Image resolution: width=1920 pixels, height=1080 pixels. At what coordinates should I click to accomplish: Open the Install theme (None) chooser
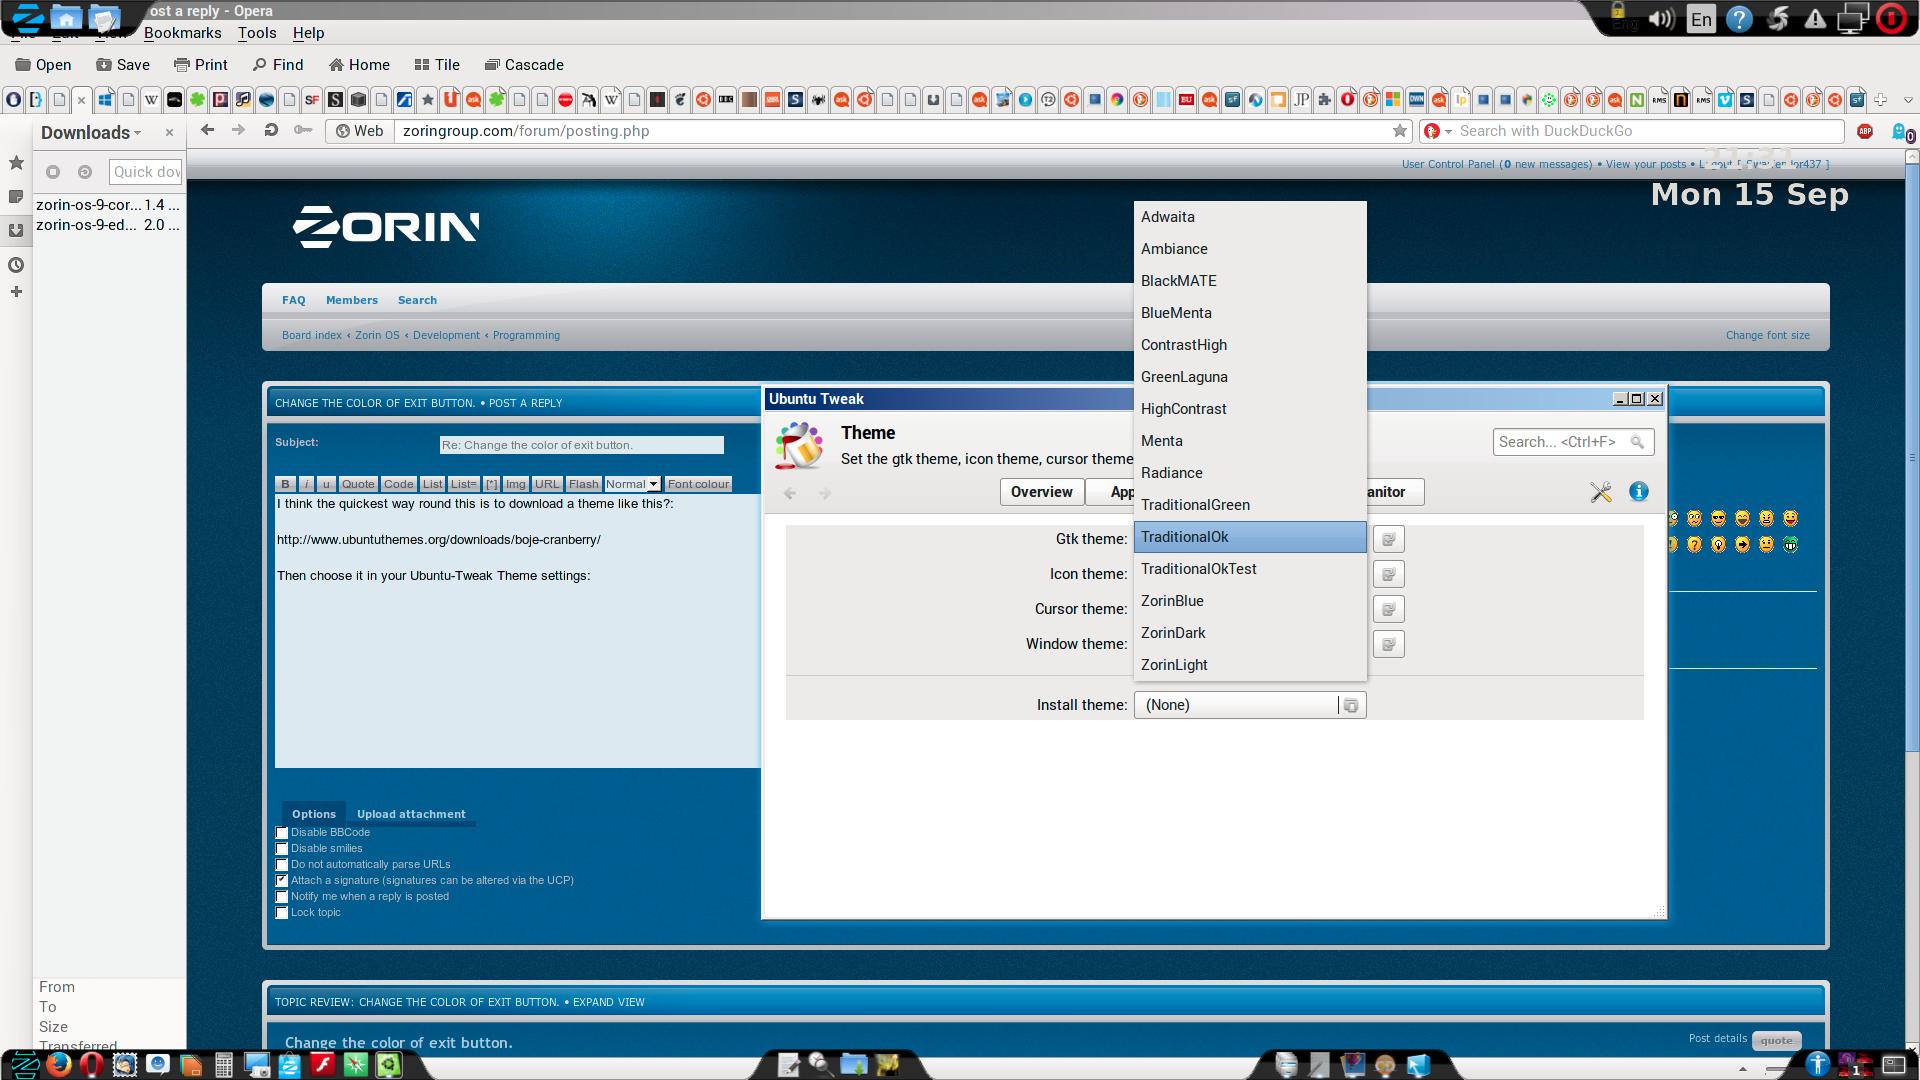tap(1249, 705)
